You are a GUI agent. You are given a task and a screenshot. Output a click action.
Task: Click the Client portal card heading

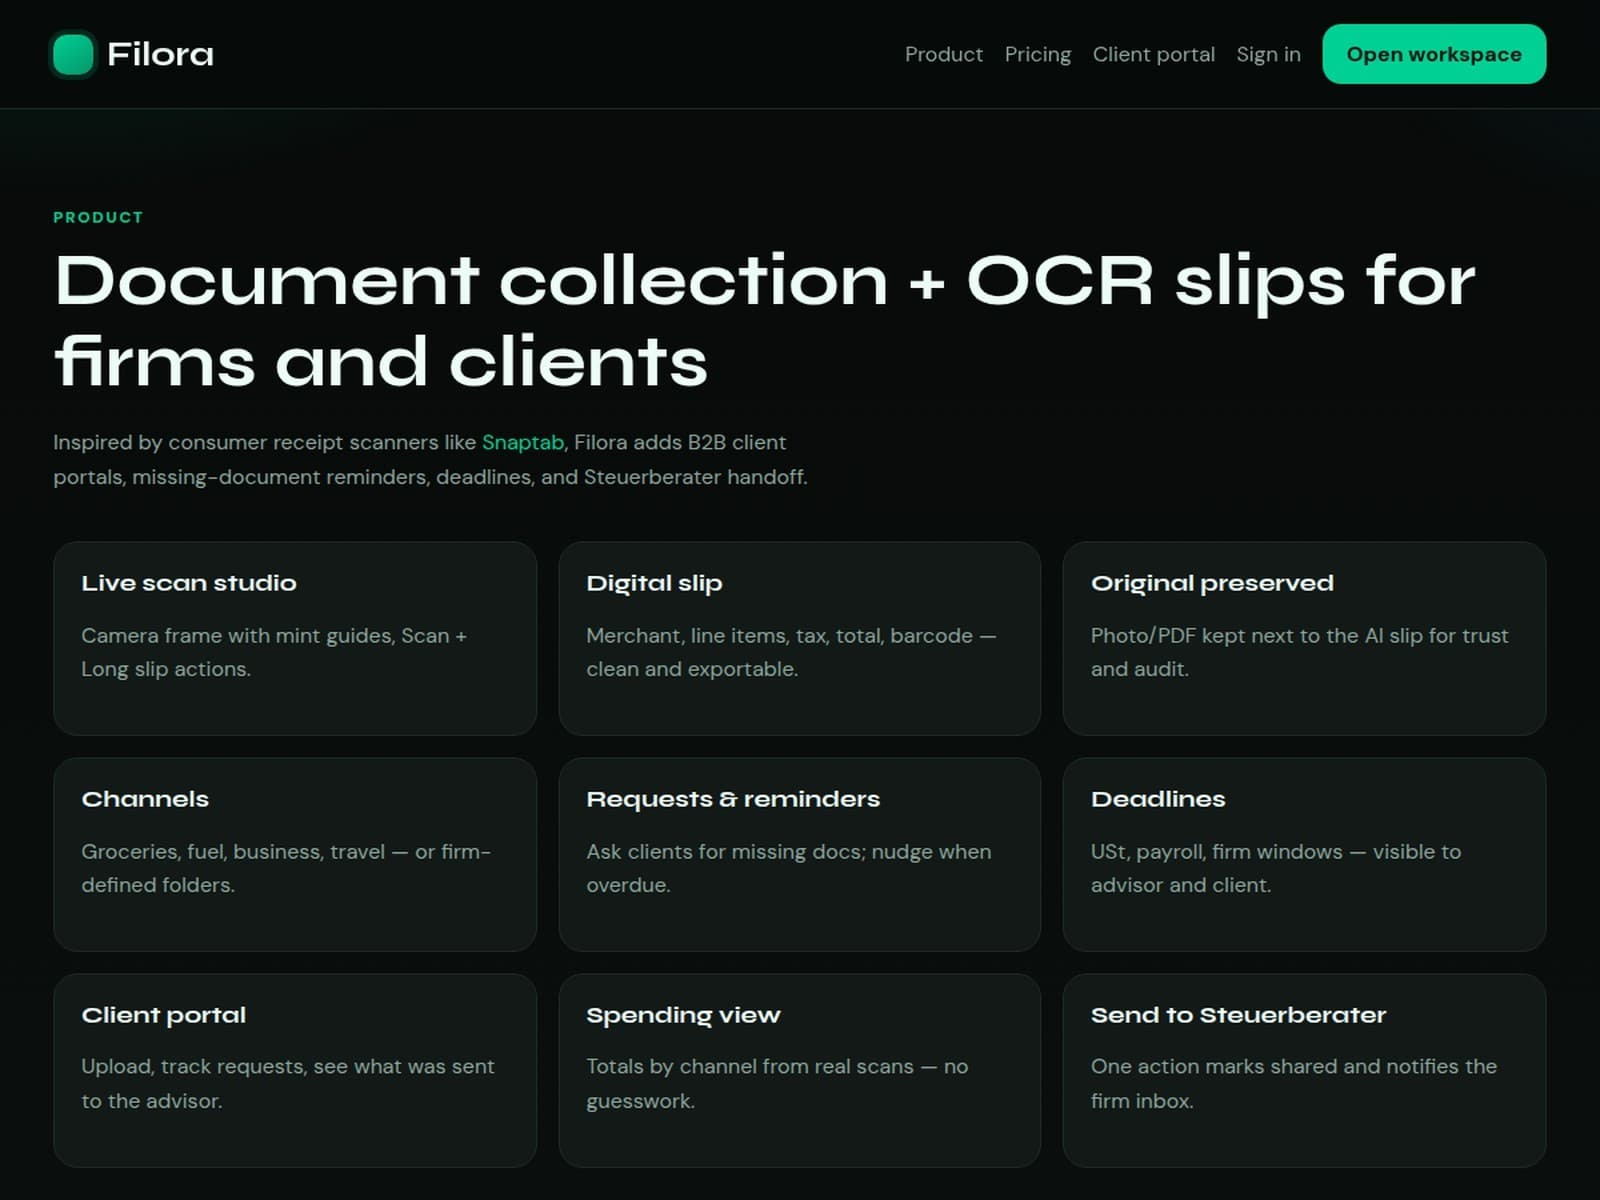[x=164, y=1015]
